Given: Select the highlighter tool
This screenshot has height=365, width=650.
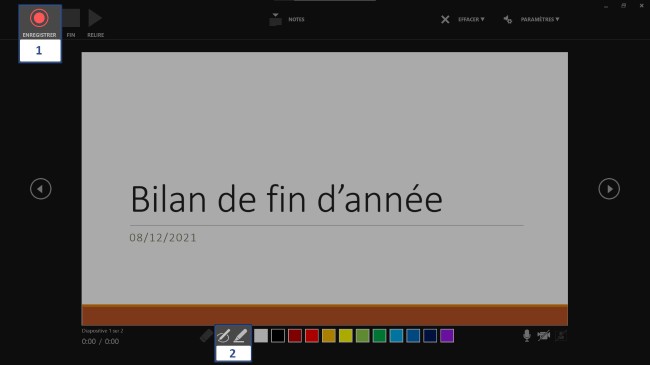Looking at the screenshot, I should point(240,336).
